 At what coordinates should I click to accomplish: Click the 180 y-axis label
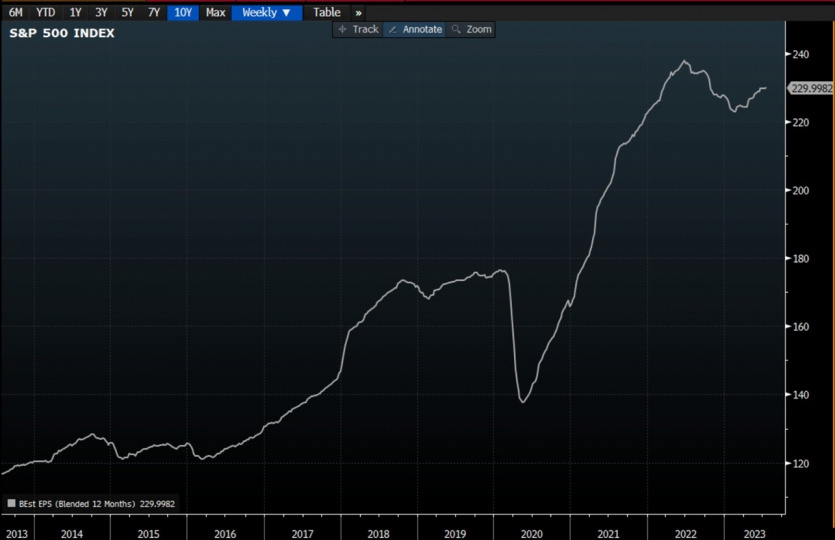click(x=800, y=259)
